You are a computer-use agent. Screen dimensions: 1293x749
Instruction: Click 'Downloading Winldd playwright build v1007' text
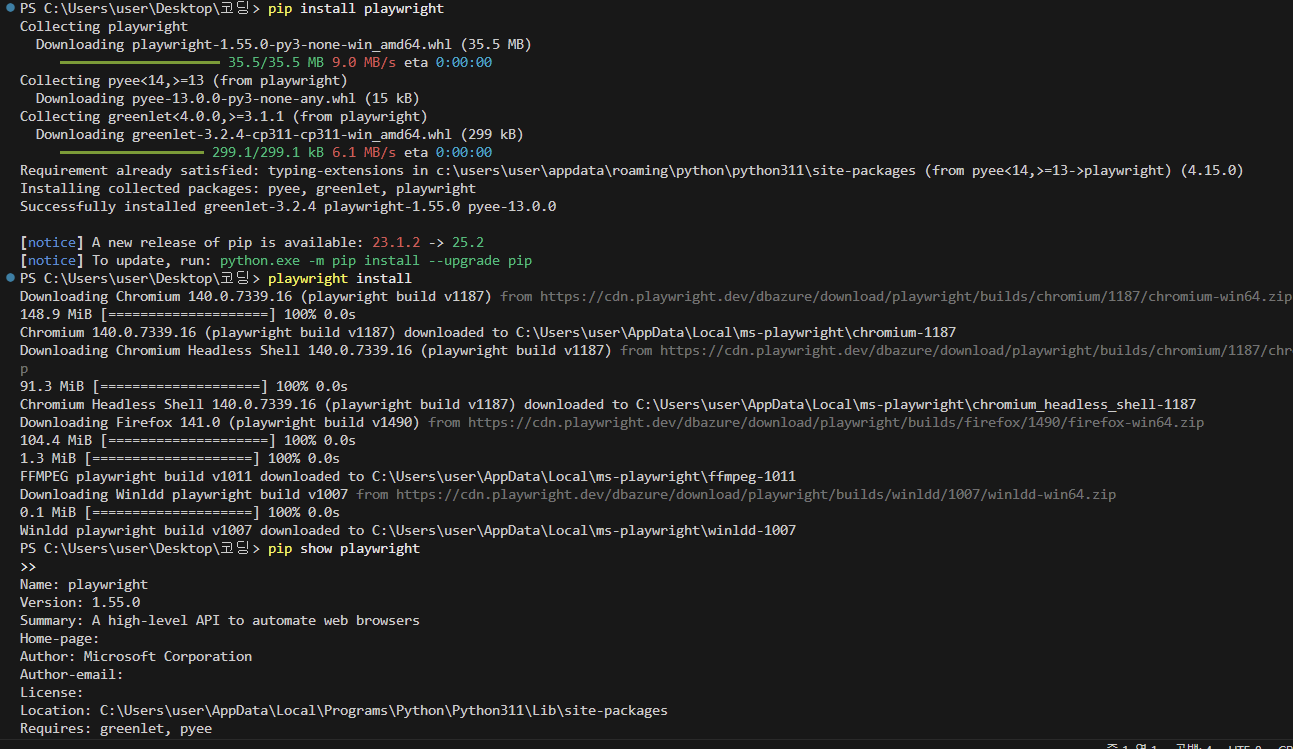point(184,494)
